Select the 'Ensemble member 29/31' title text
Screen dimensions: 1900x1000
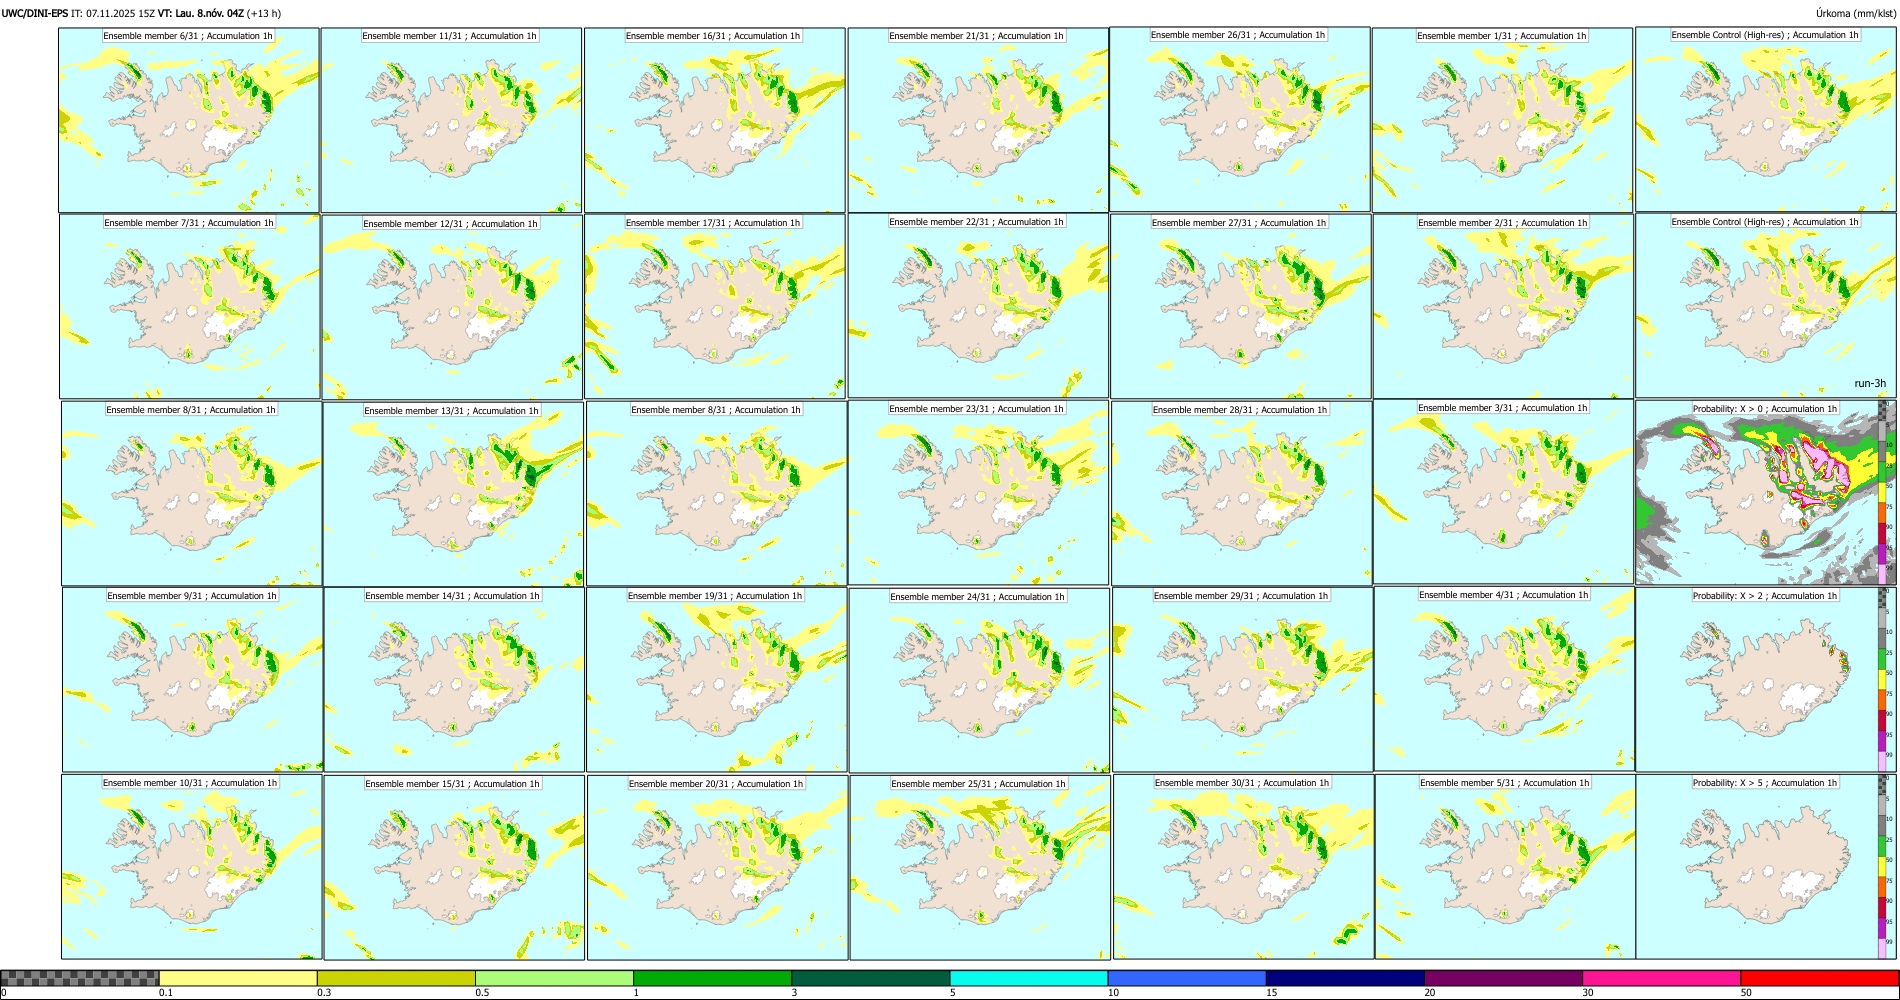coord(1241,596)
